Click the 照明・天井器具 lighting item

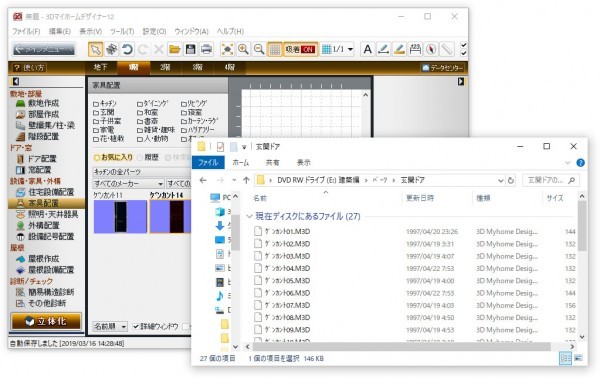(47, 214)
